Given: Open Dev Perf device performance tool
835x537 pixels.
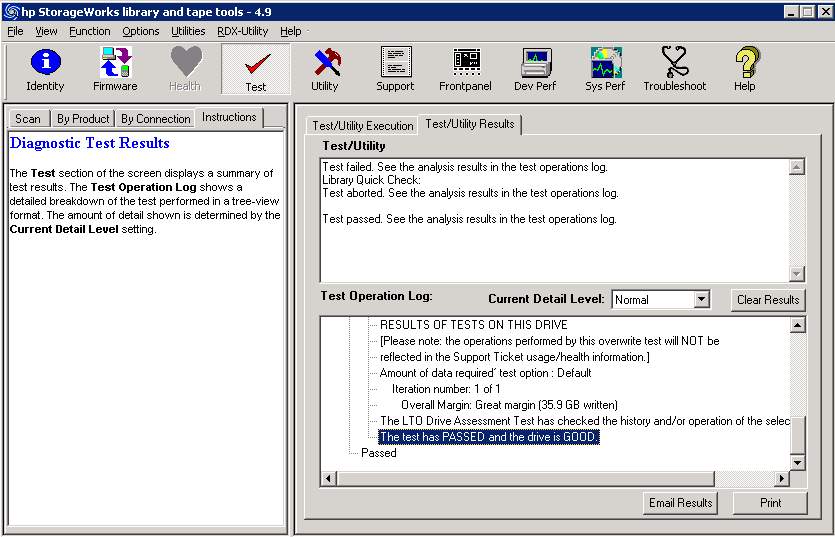Looking at the screenshot, I should tap(535, 69).
